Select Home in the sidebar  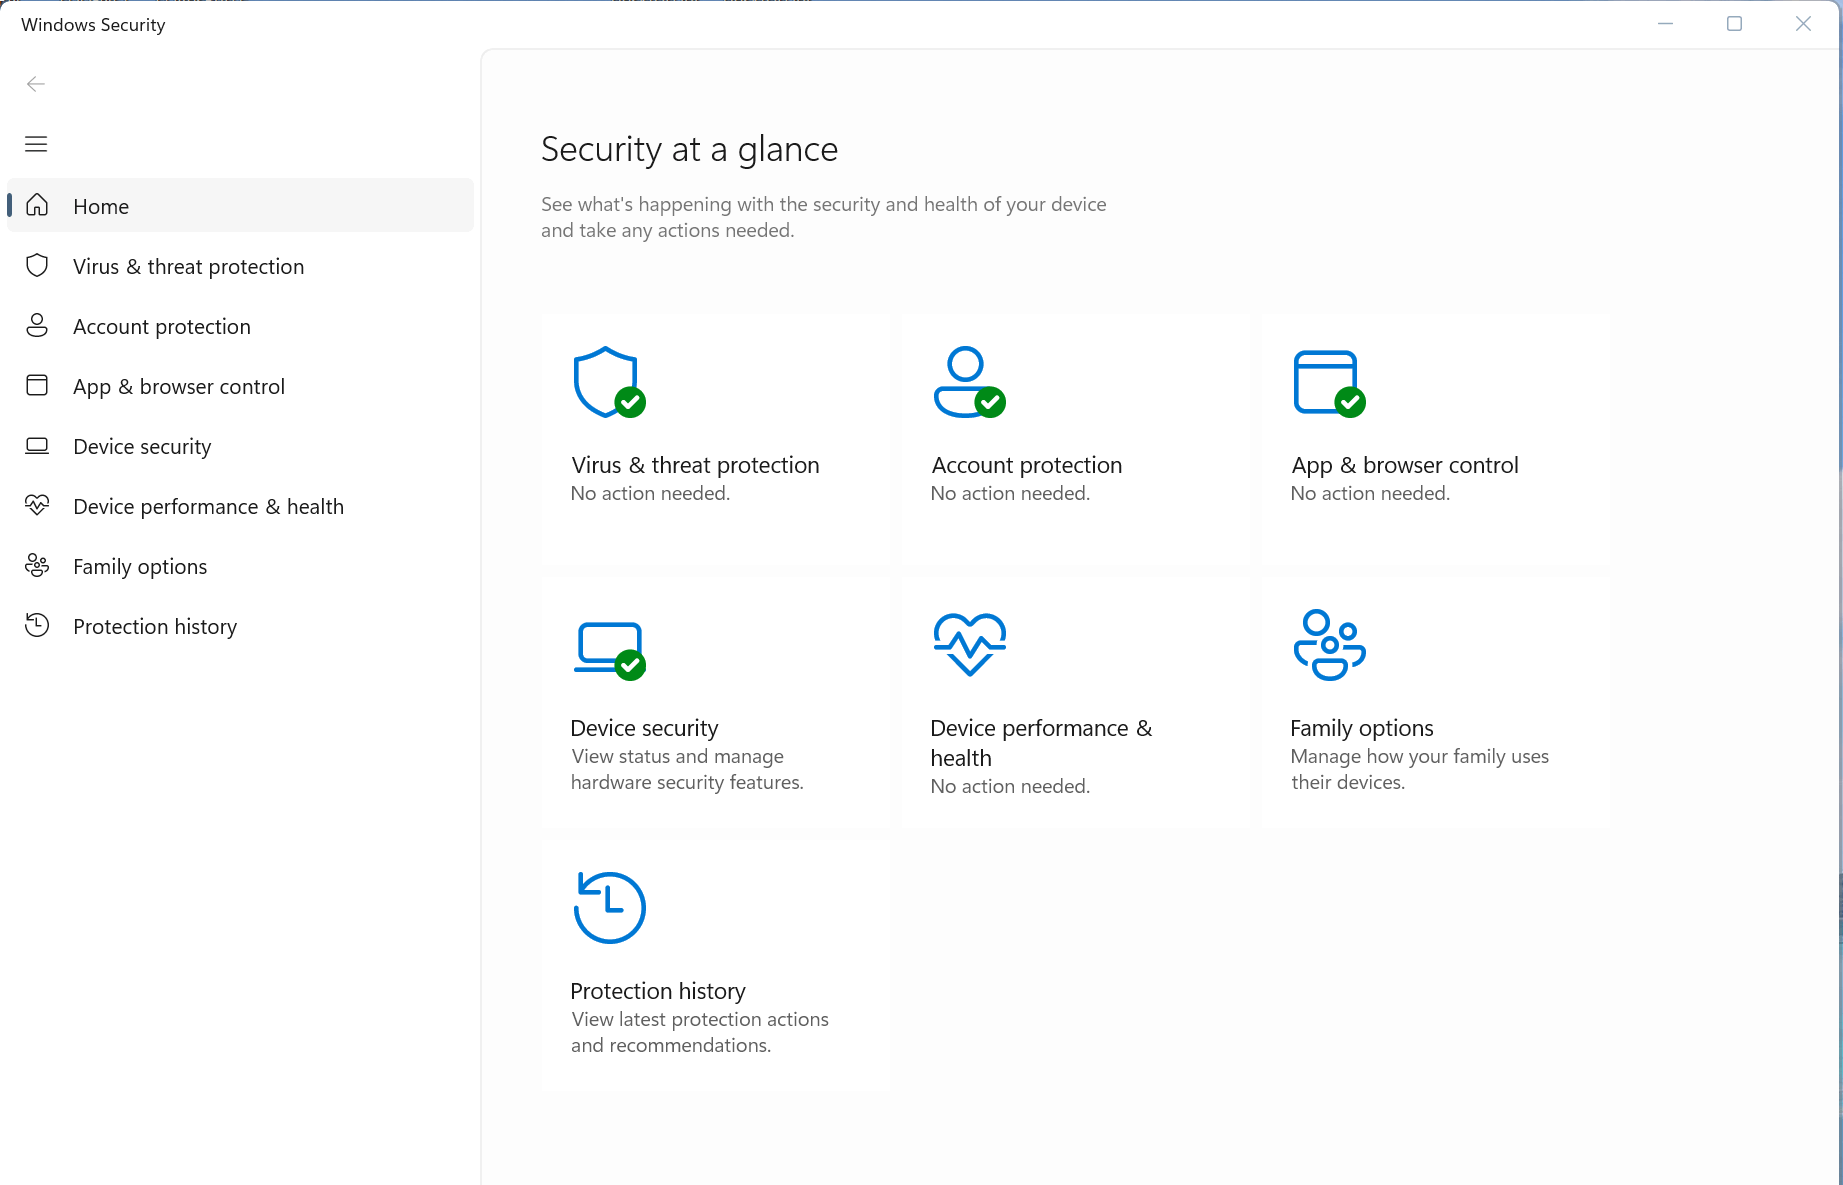tap(101, 206)
